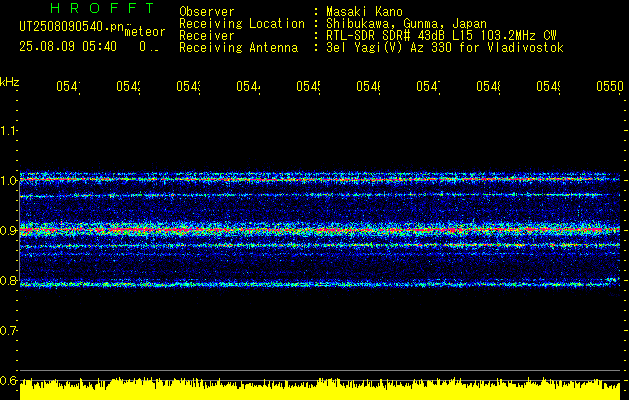Click the location Shibukawa, Gunma, Japan
This screenshot has width=629, height=400.
point(406,24)
